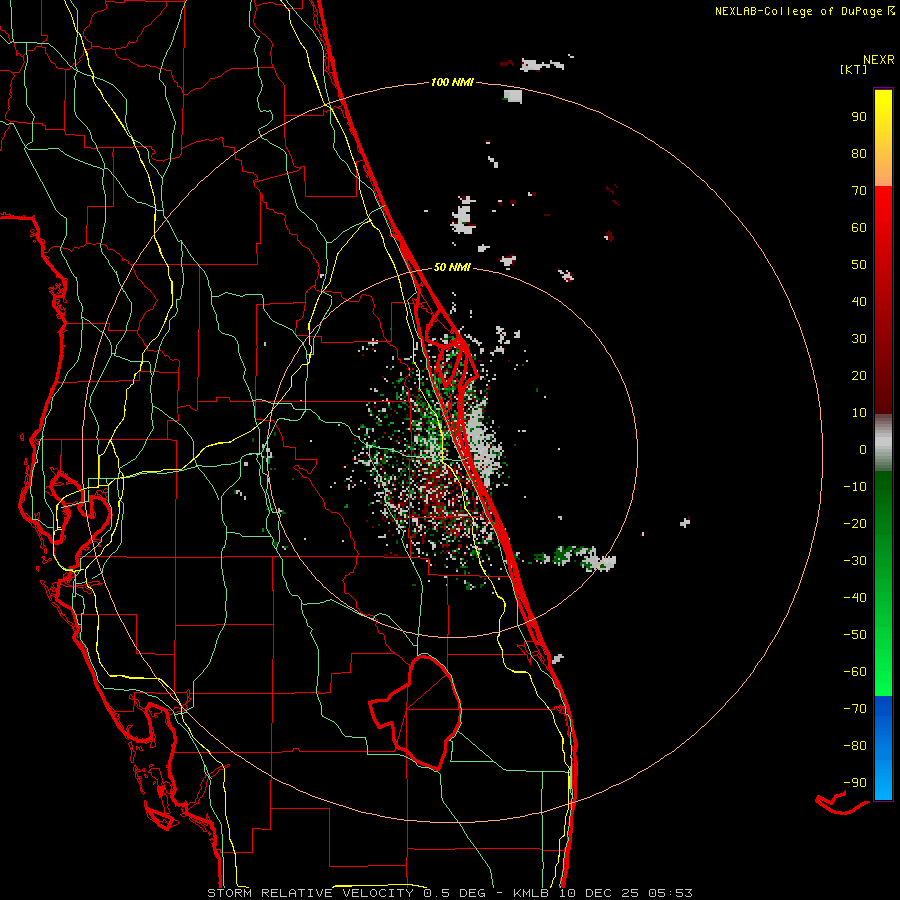
Task: Pick the yellow top segment of color bar
Action: point(883,137)
